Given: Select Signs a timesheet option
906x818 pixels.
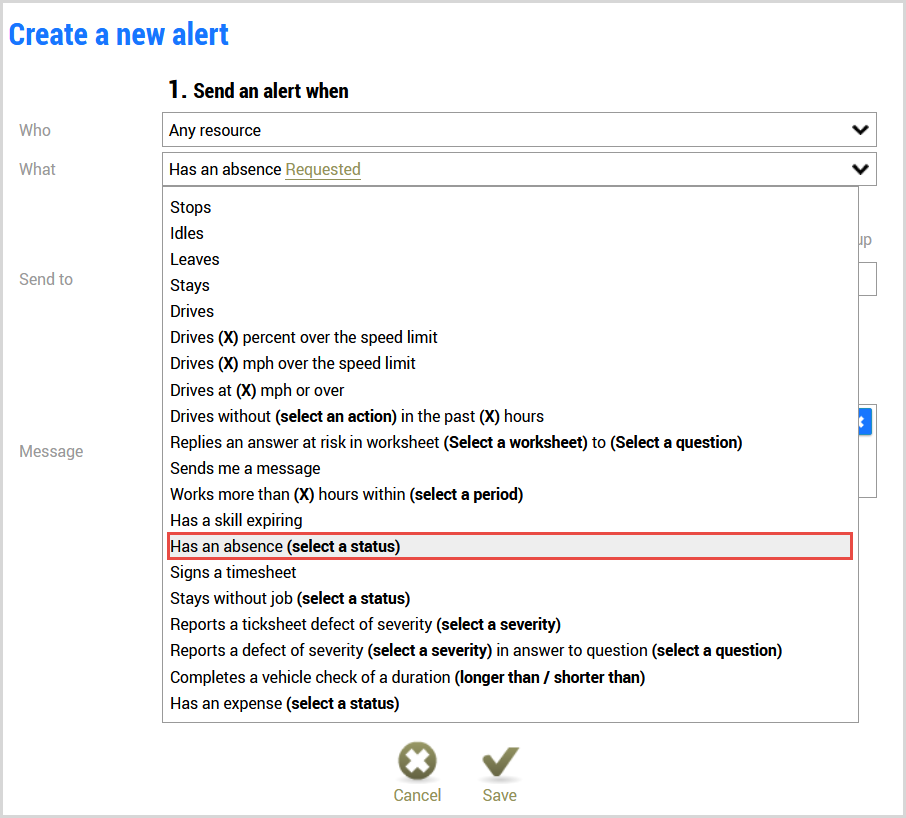Looking at the screenshot, I should click(510, 572).
